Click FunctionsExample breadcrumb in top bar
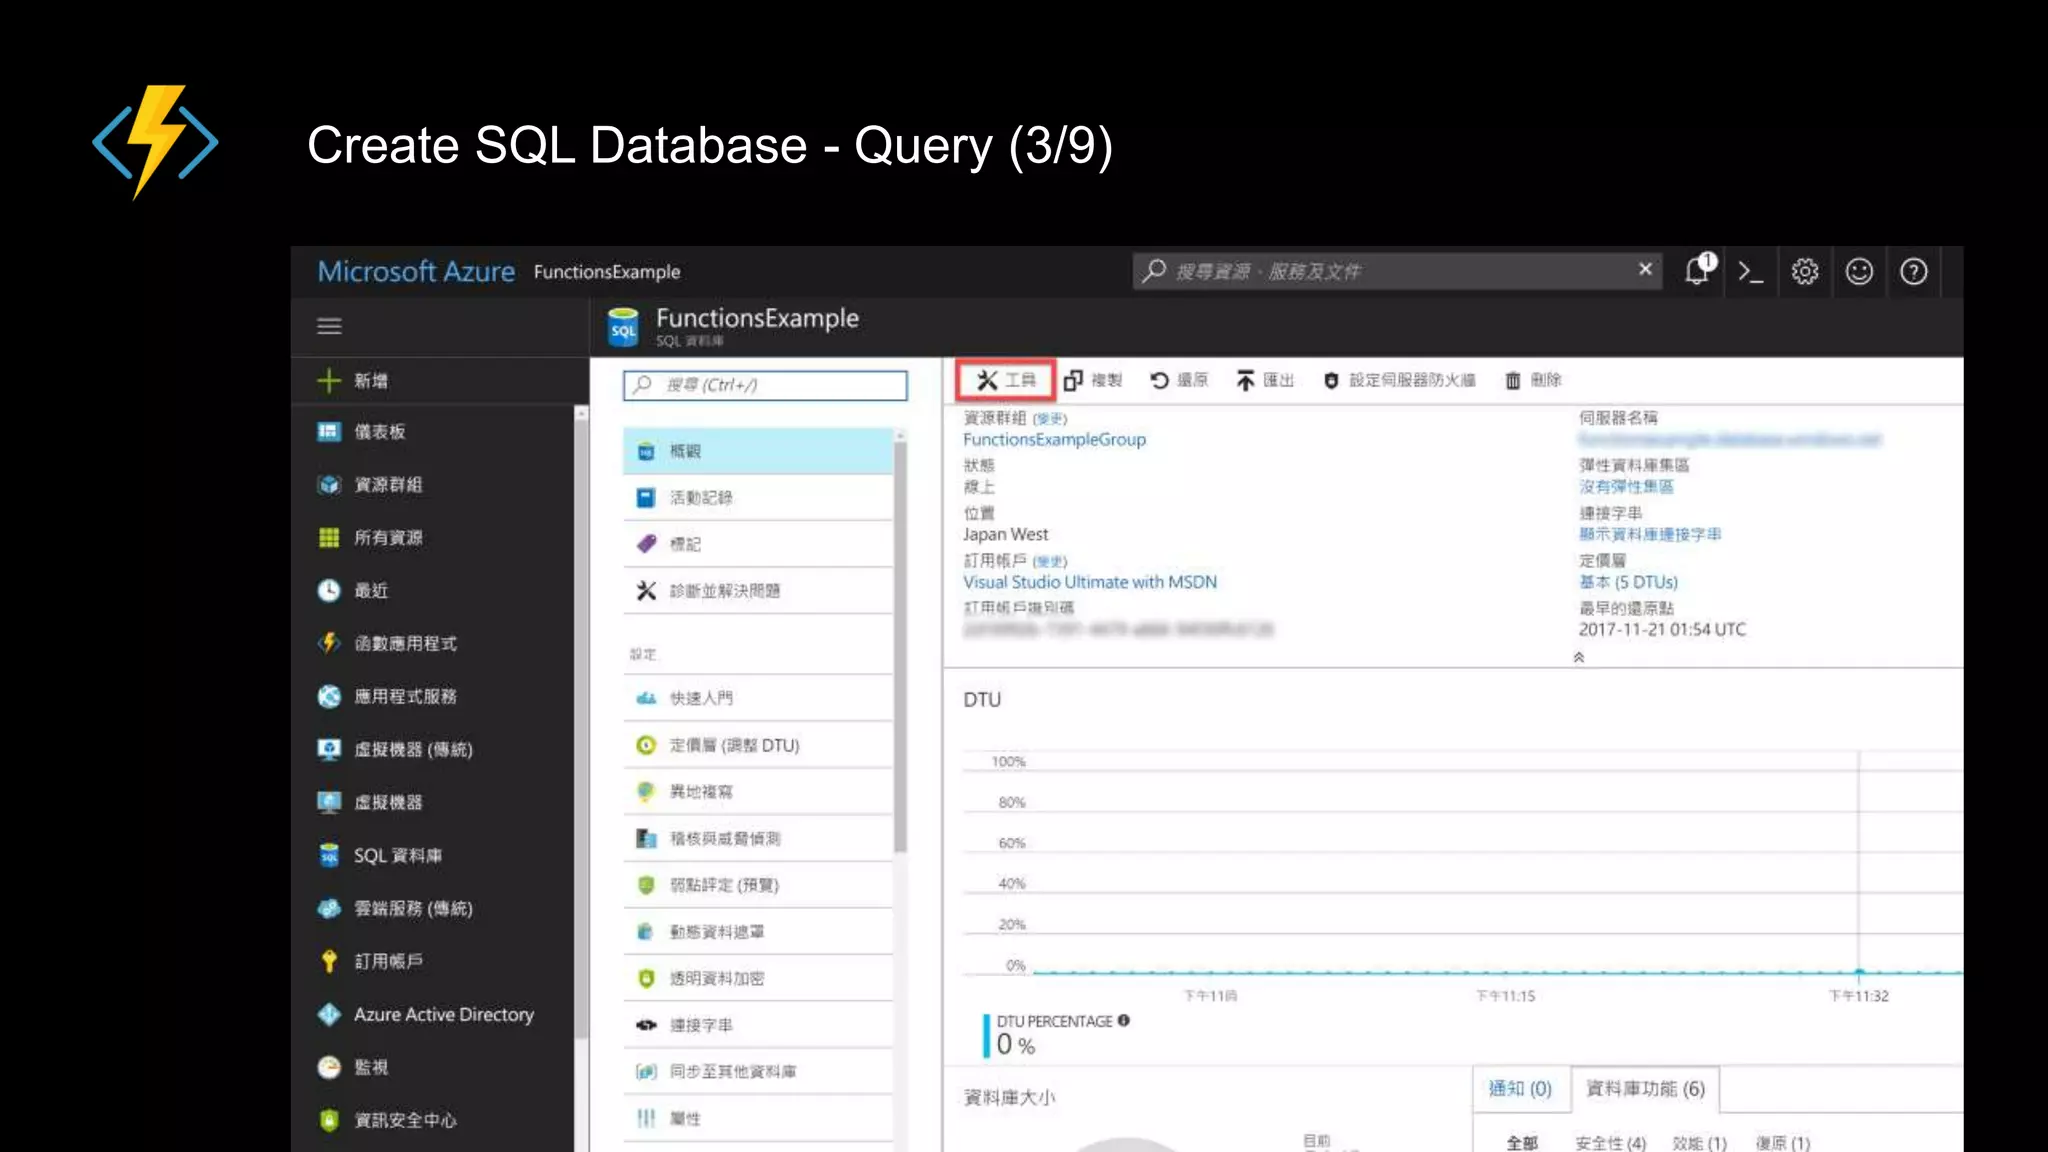The height and width of the screenshot is (1152, 2048). [x=606, y=271]
